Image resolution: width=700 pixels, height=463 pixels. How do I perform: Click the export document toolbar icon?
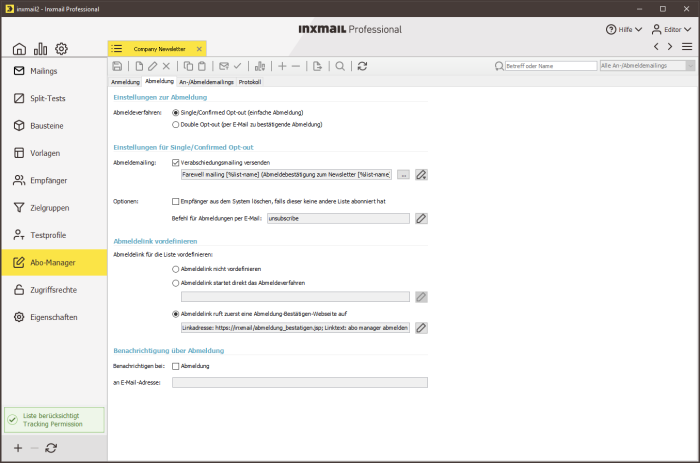tap(317, 66)
